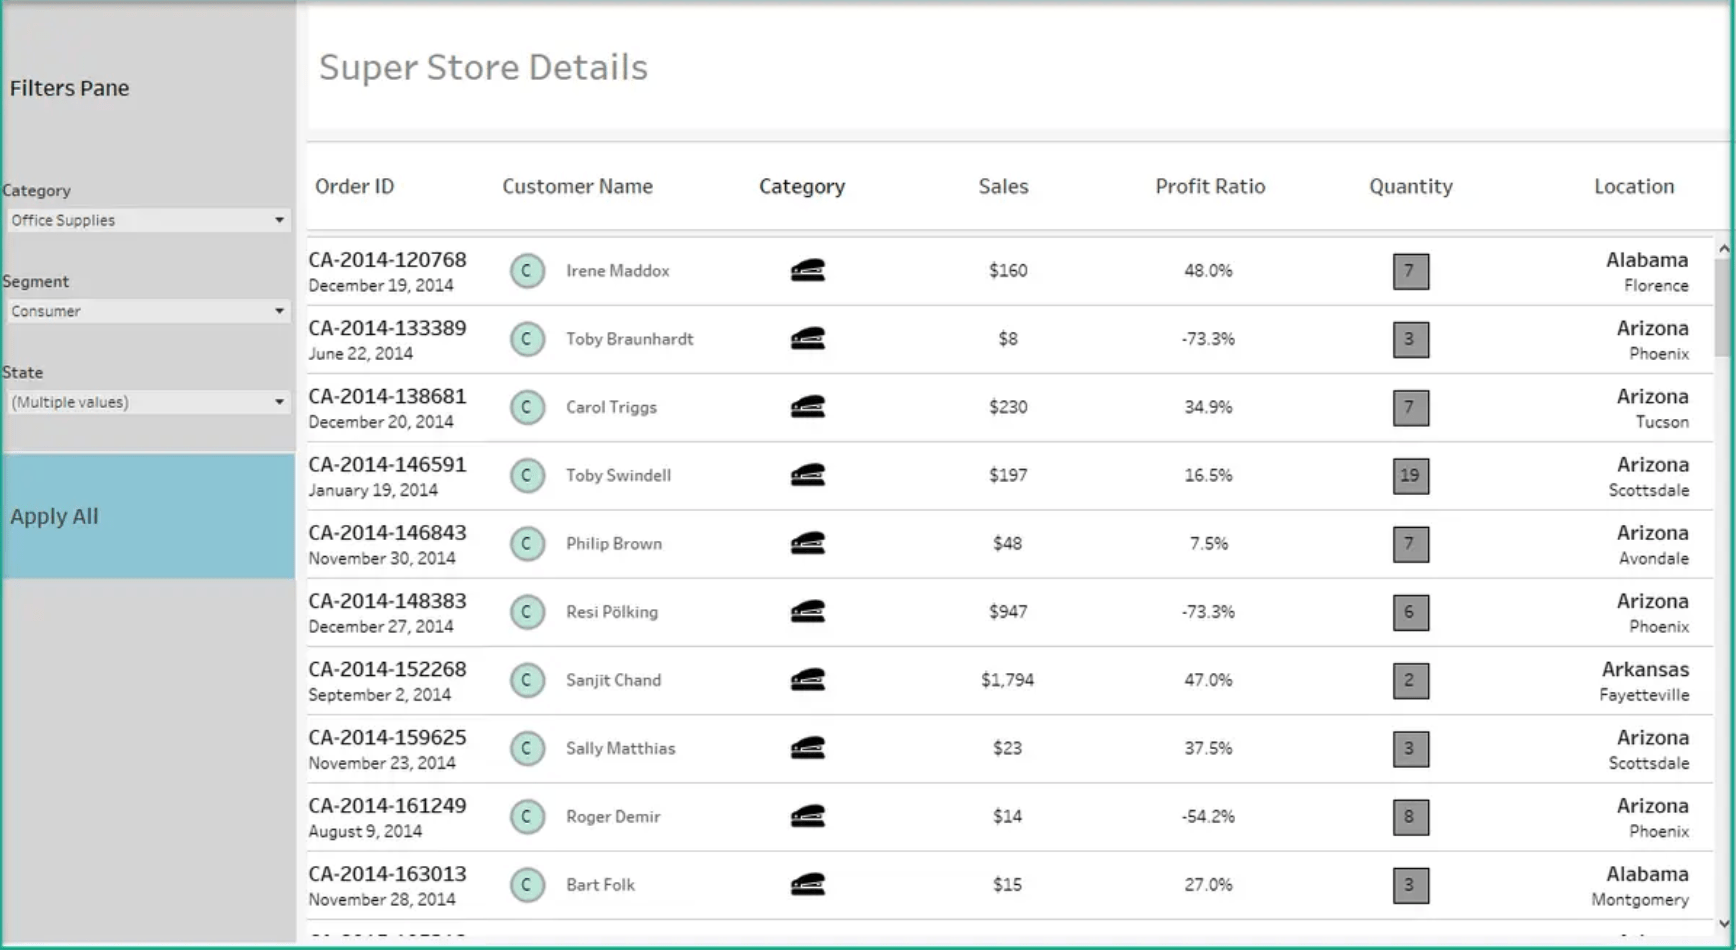Select order ID CA-2014-152268

click(x=387, y=669)
